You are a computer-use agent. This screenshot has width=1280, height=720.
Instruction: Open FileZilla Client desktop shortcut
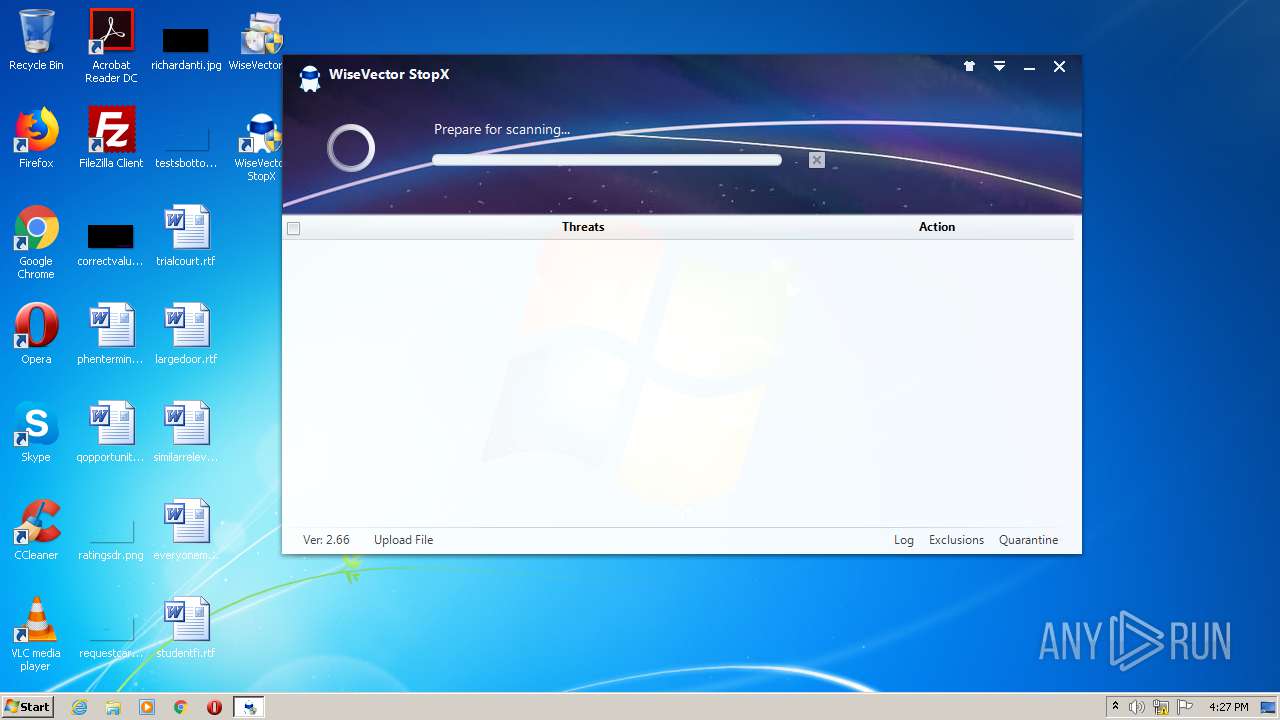click(111, 139)
